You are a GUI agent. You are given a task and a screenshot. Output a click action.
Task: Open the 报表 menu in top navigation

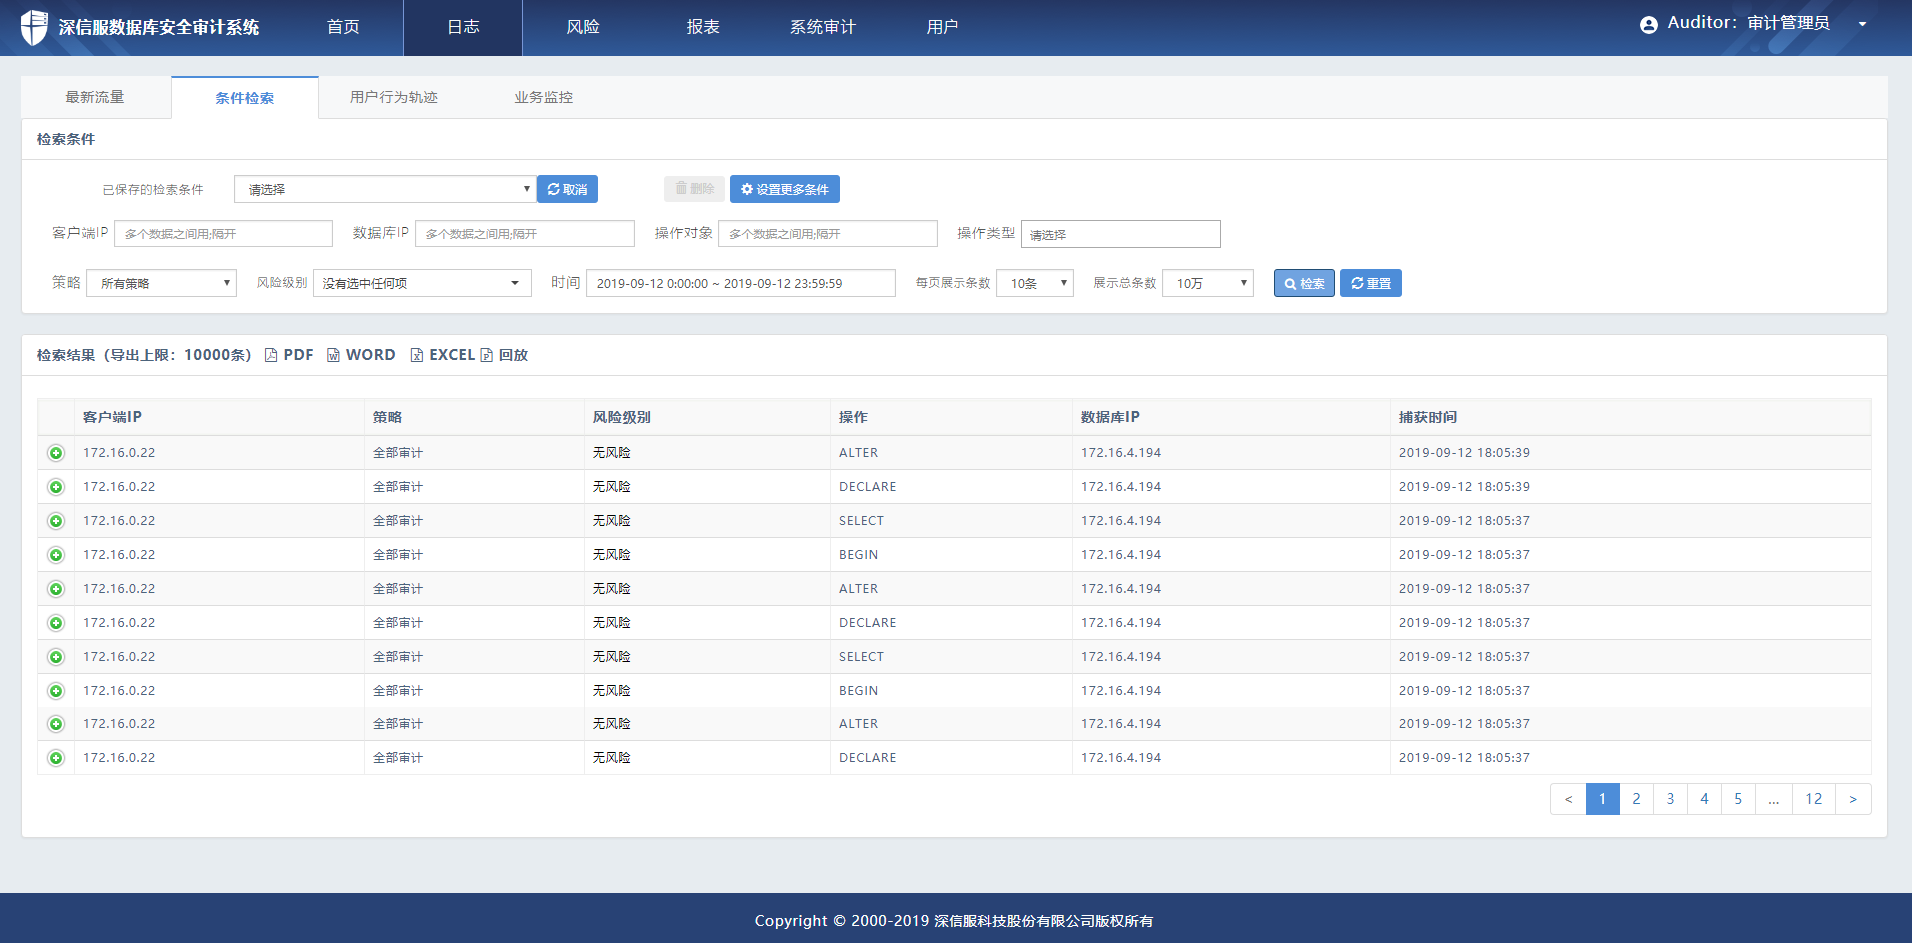click(702, 27)
